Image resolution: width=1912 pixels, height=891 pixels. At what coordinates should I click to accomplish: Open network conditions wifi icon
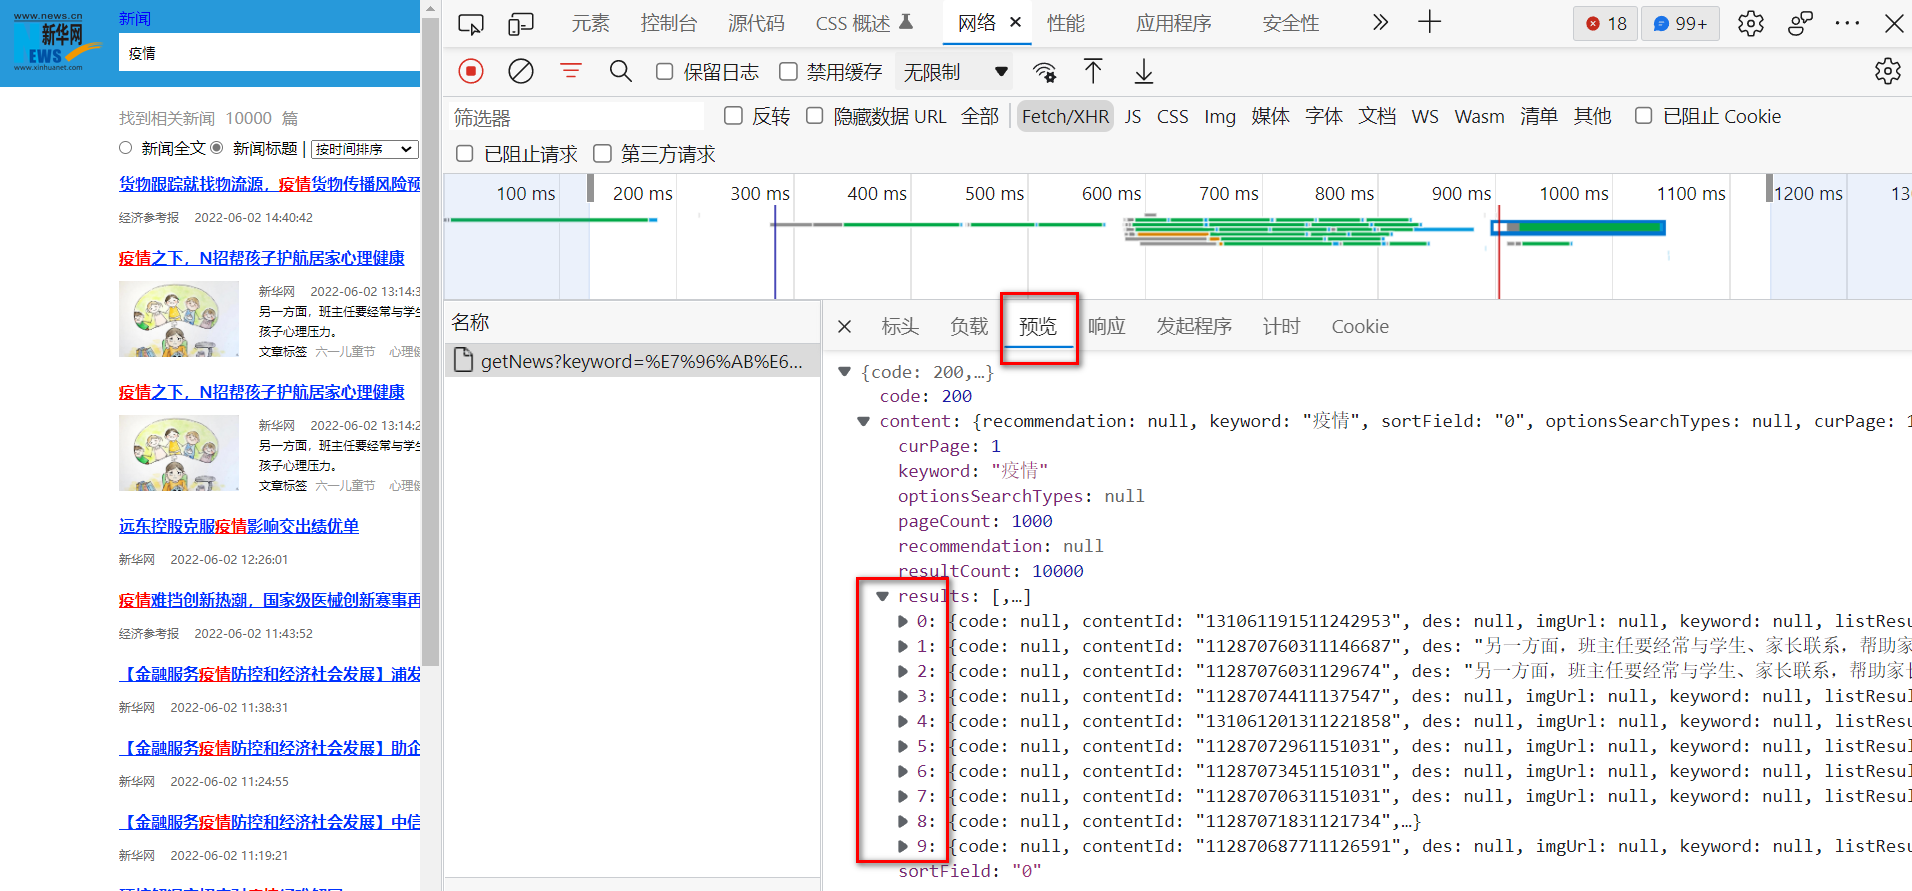point(1045,72)
